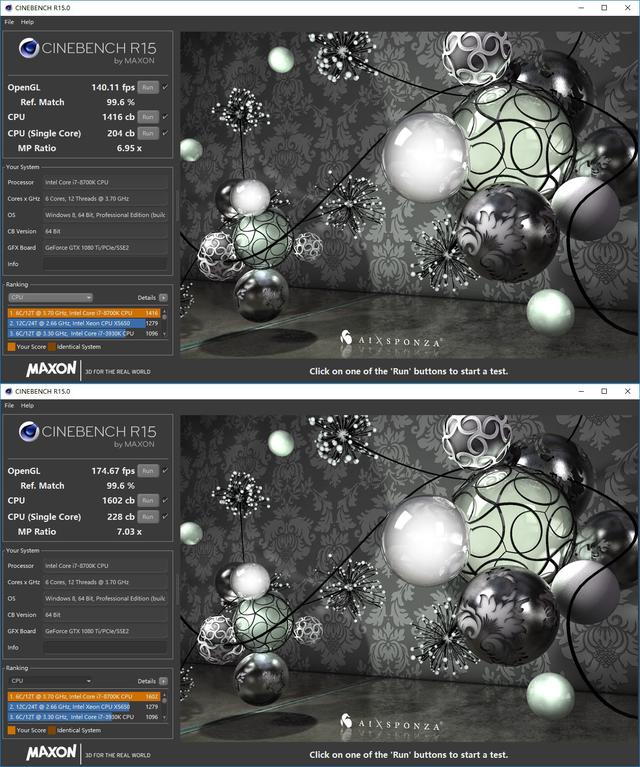Click the orange Your Score swatch in the 1416 cb window
Image resolution: width=640 pixels, height=767 pixels.
pyautogui.click(x=11, y=347)
